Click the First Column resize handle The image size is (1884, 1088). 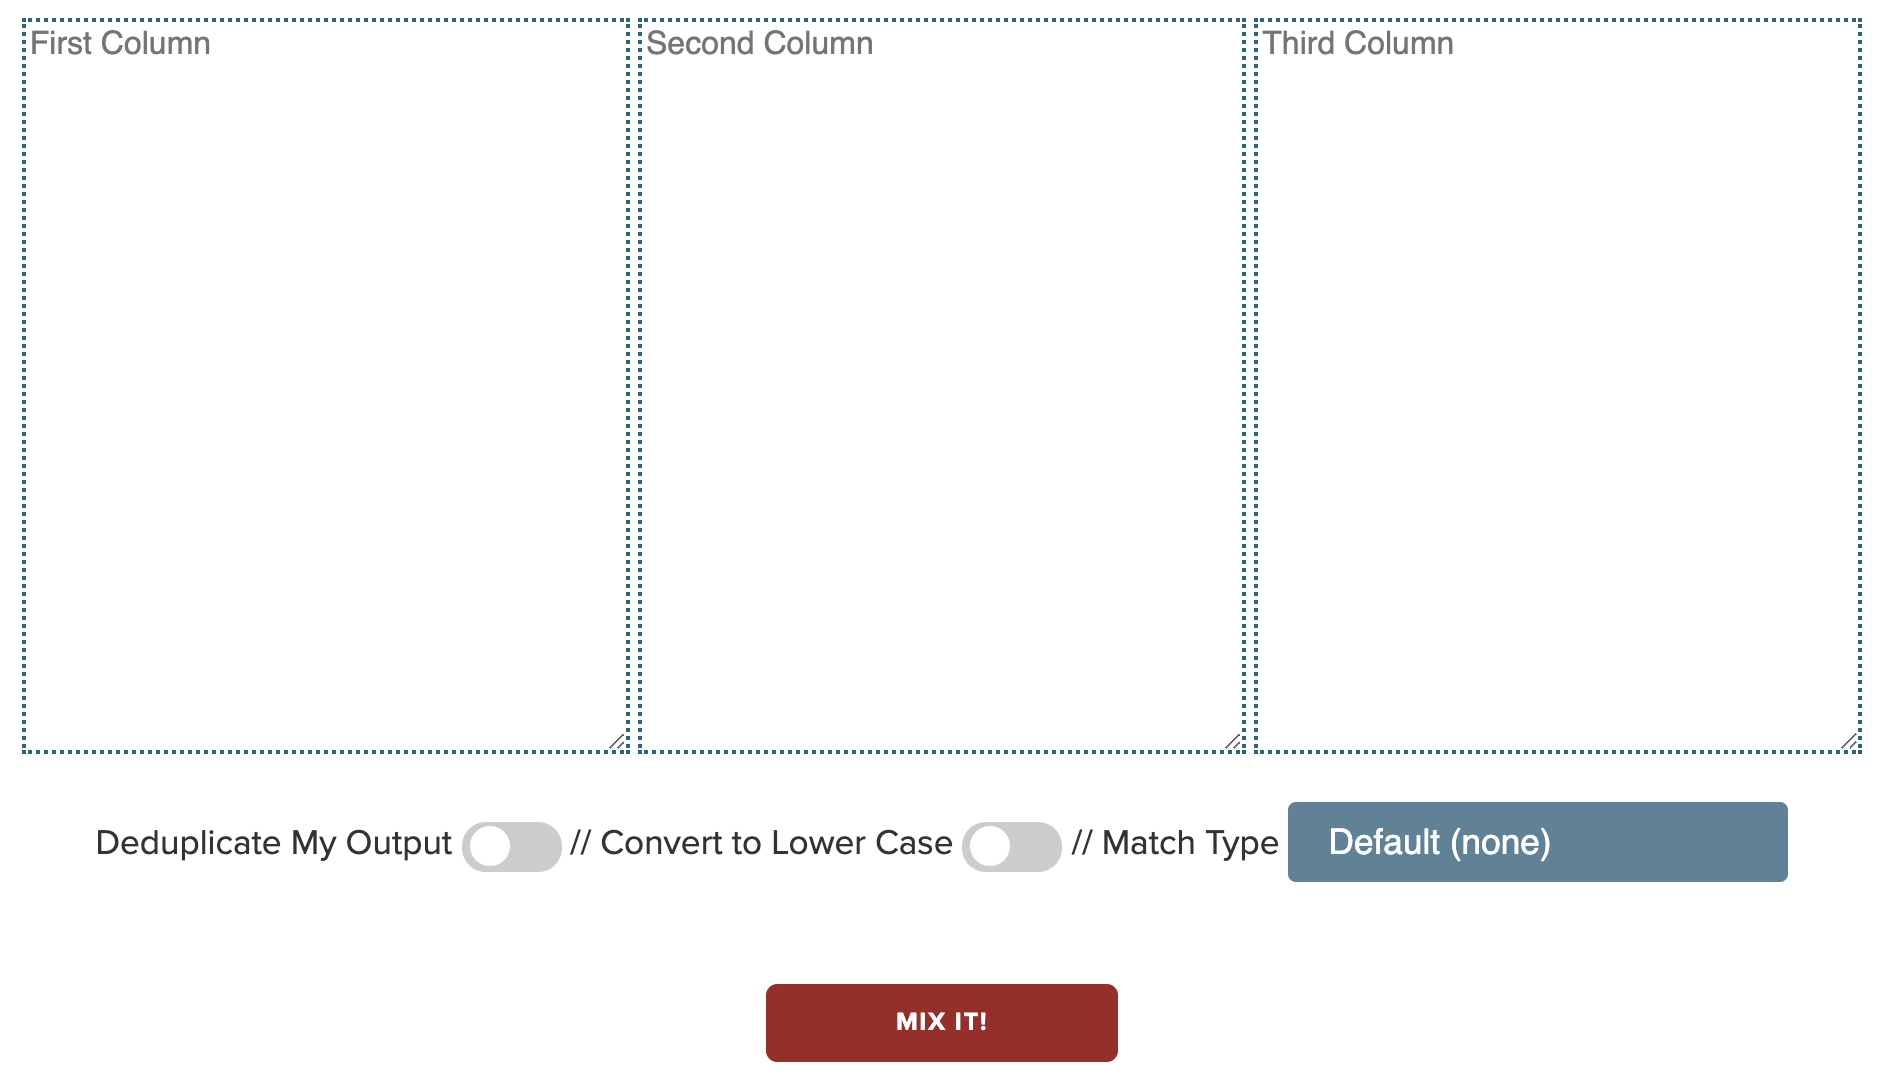pos(617,741)
